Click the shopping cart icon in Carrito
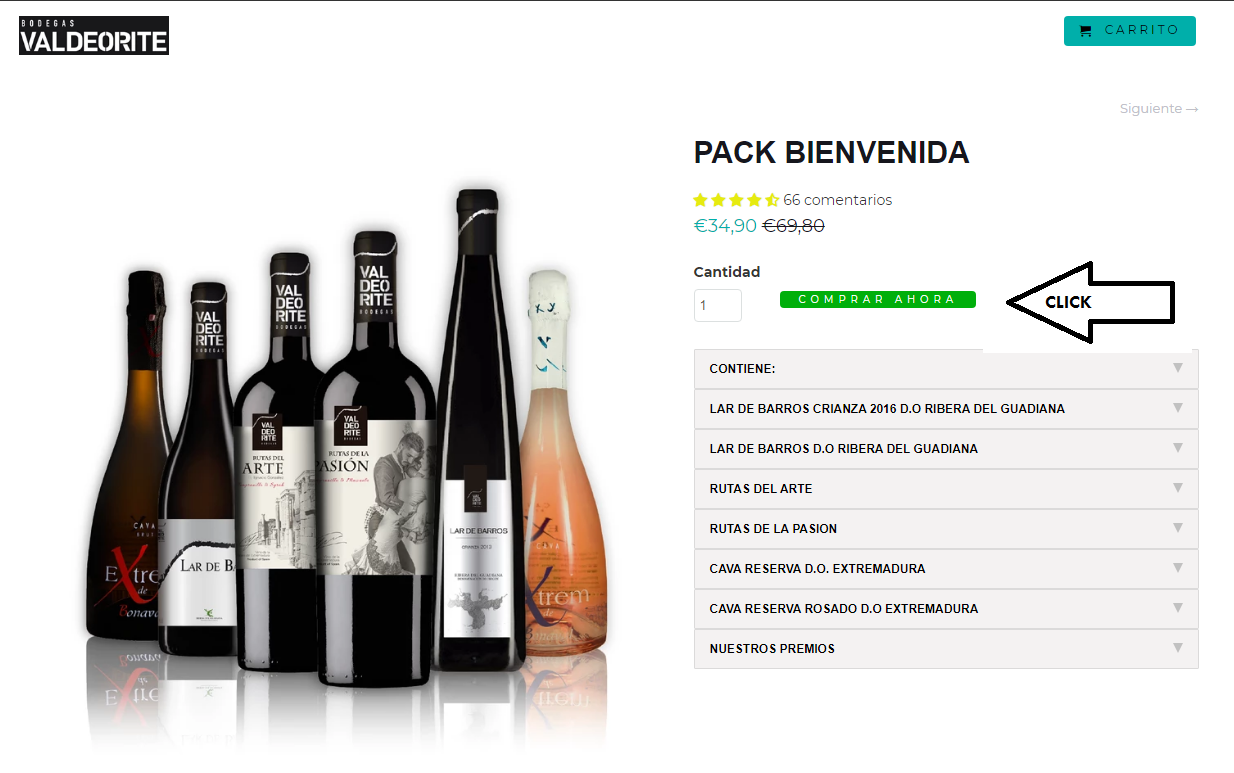This screenshot has width=1234, height=773. (1086, 31)
